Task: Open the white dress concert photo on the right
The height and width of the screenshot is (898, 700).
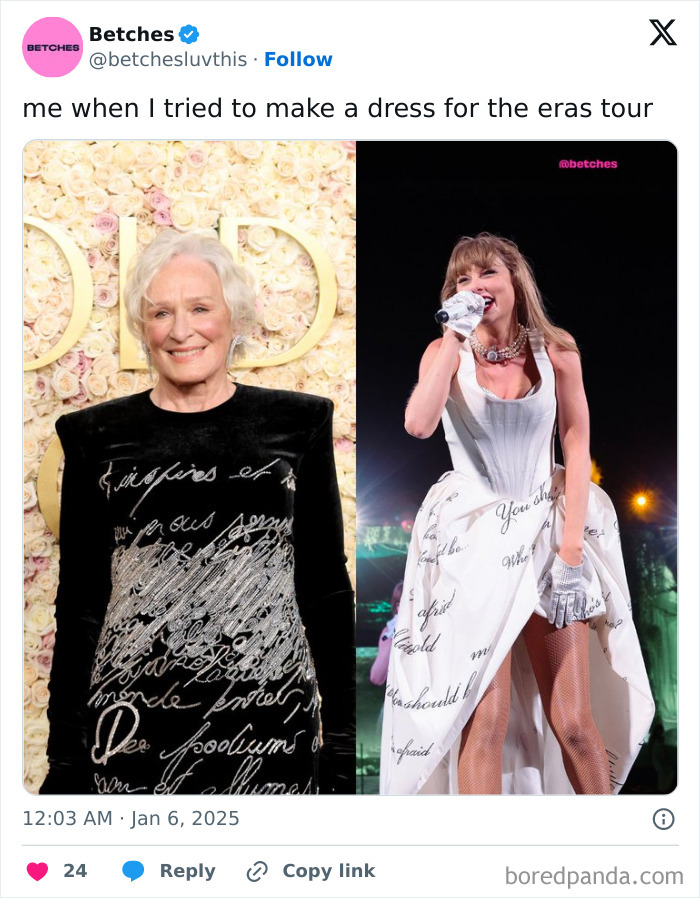Action: [517, 467]
